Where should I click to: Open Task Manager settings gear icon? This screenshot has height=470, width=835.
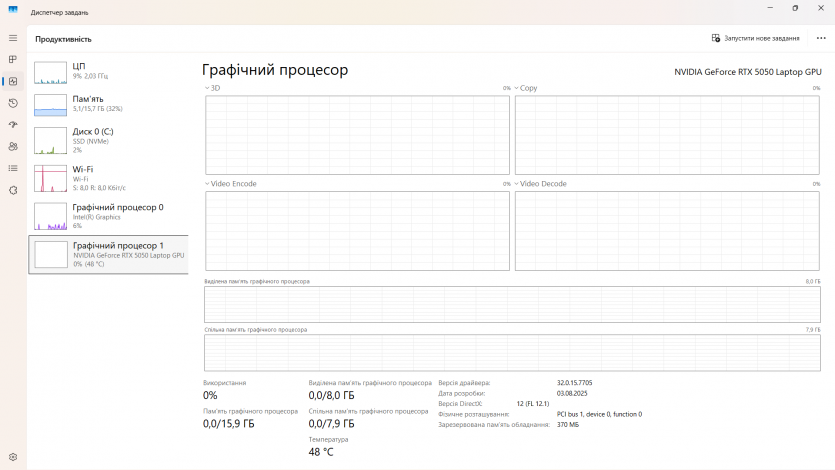pyautogui.click(x=13, y=457)
